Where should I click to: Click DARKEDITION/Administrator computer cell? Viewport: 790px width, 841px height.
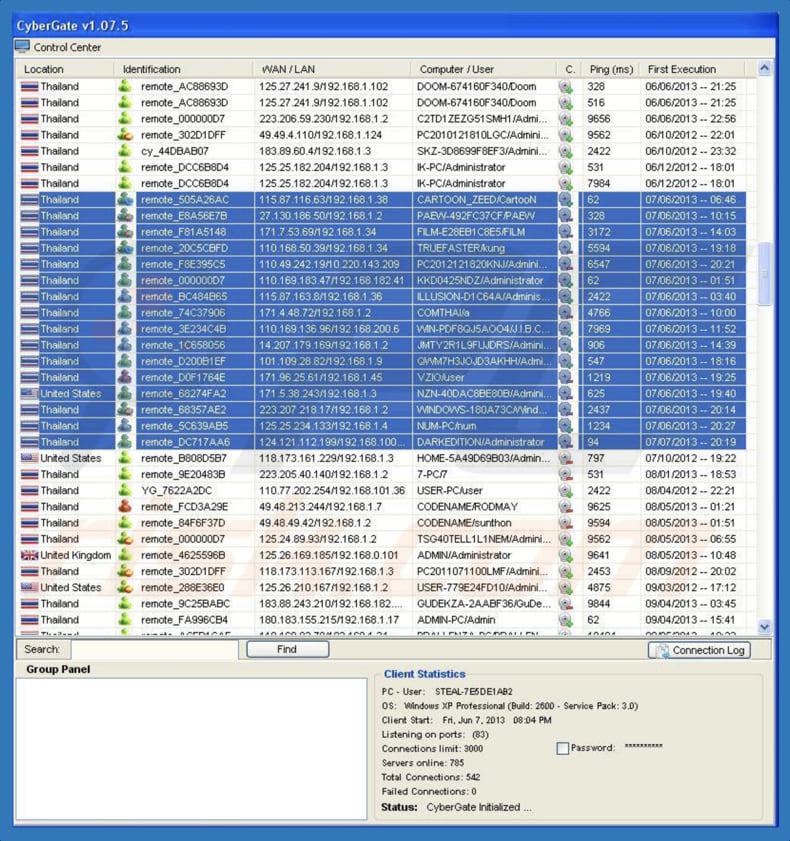[x=481, y=442]
